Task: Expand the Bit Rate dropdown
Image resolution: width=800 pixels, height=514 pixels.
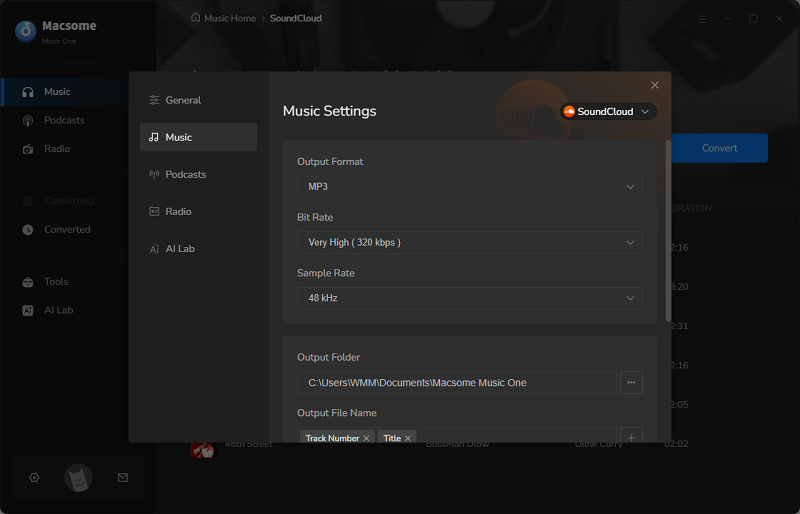Action: [469, 242]
